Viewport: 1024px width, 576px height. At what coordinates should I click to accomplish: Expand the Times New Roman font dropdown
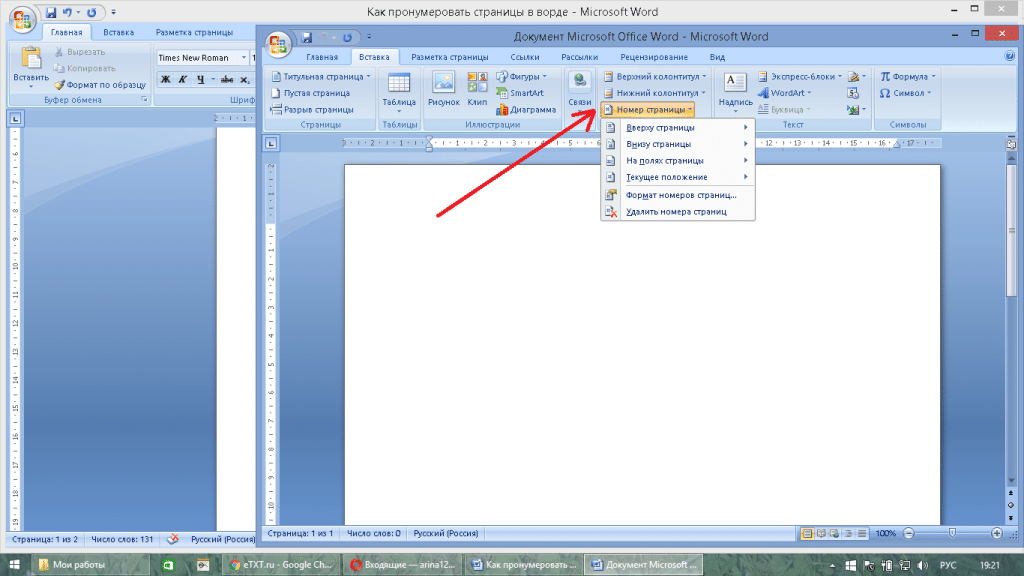243,58
